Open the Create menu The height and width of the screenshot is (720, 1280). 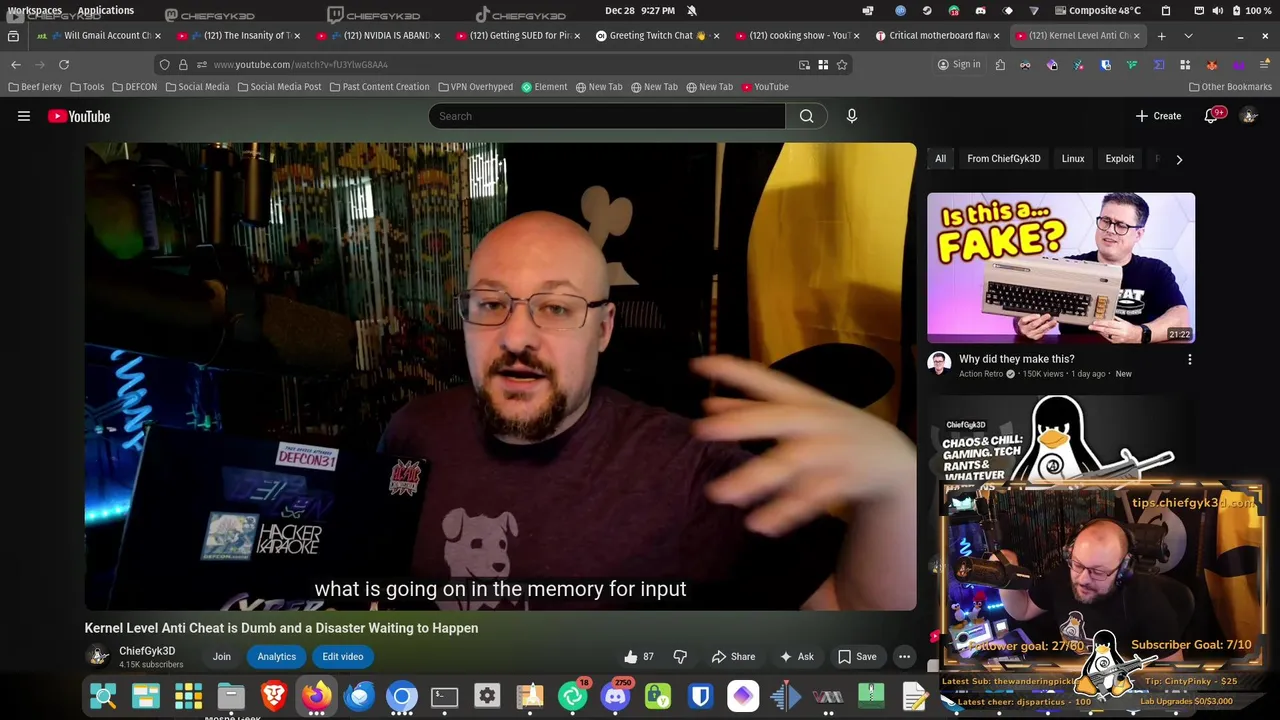click(1158, 116)
